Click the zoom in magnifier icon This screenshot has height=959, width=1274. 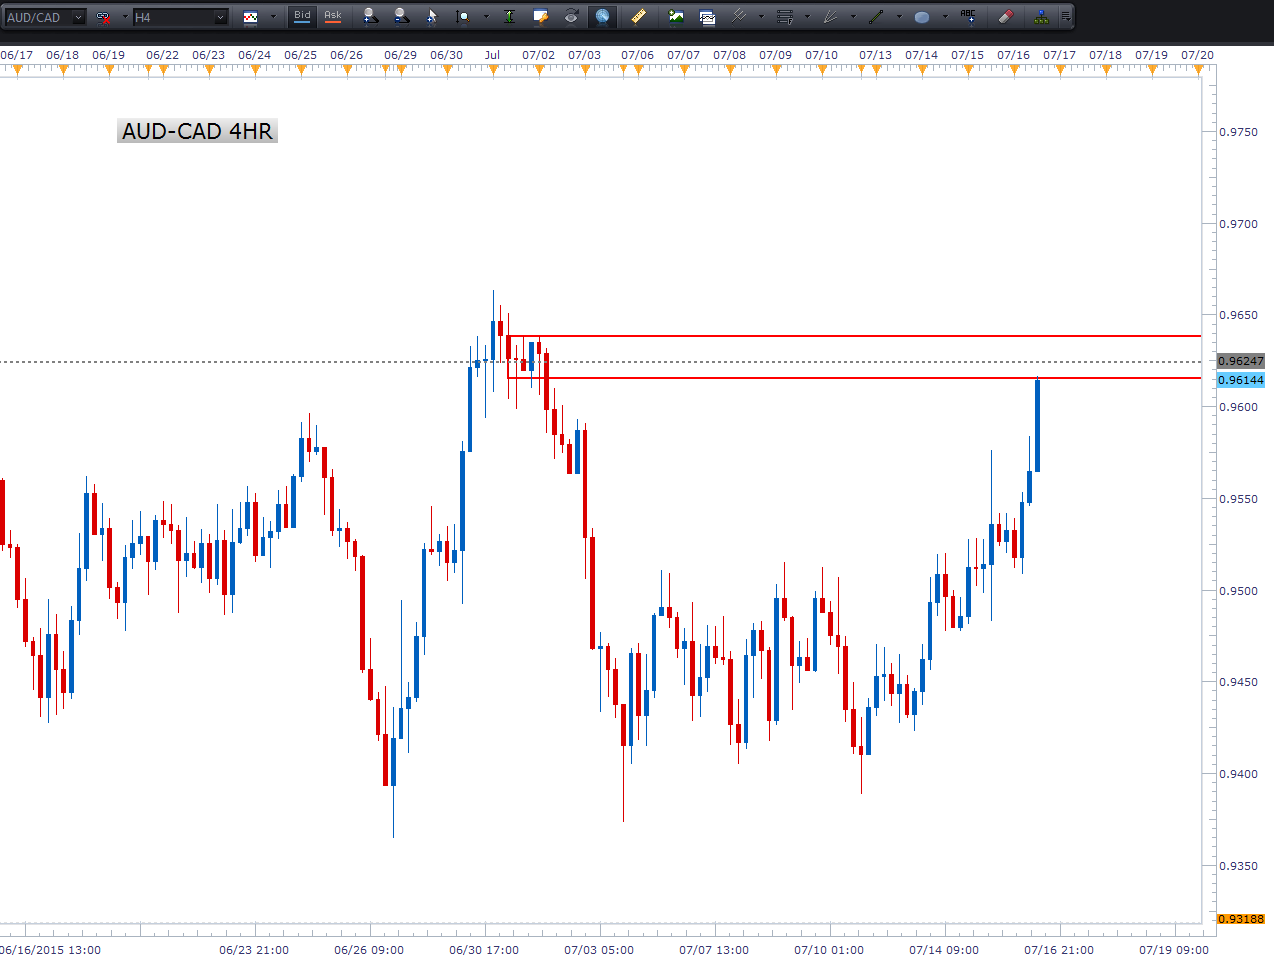tap(370, 17)
